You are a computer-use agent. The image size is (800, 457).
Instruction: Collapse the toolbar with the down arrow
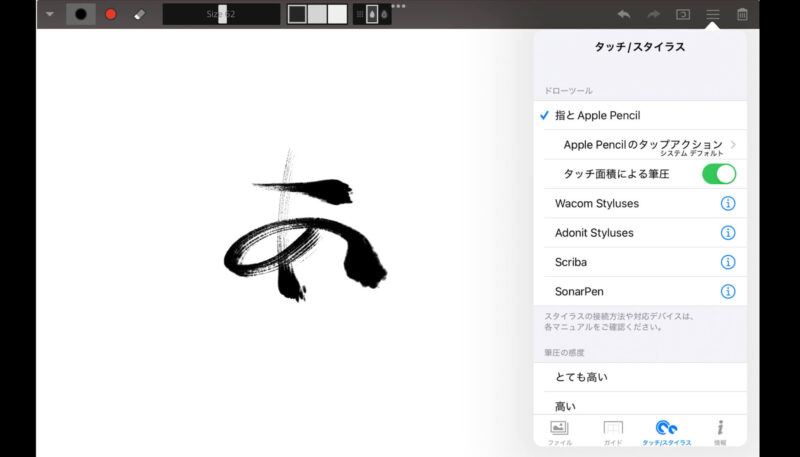(50, 14)
